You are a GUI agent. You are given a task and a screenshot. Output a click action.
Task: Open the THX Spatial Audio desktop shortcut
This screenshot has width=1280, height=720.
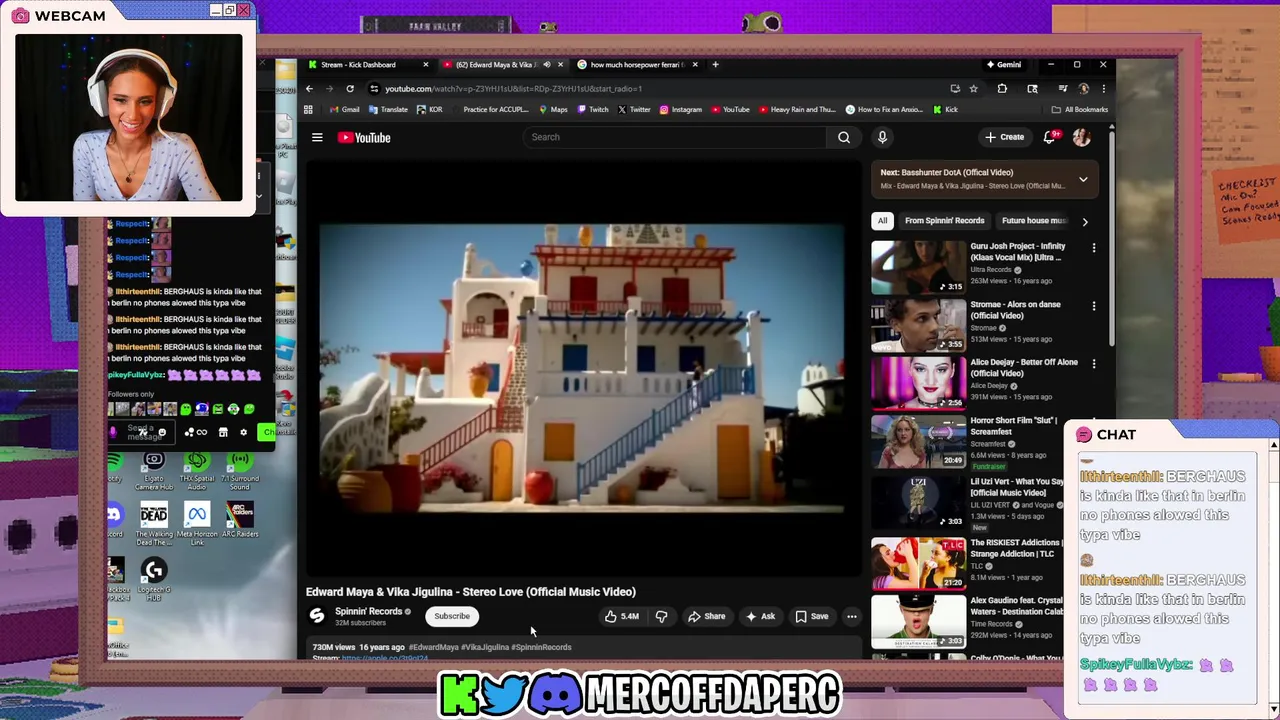(x=197, y=470)
